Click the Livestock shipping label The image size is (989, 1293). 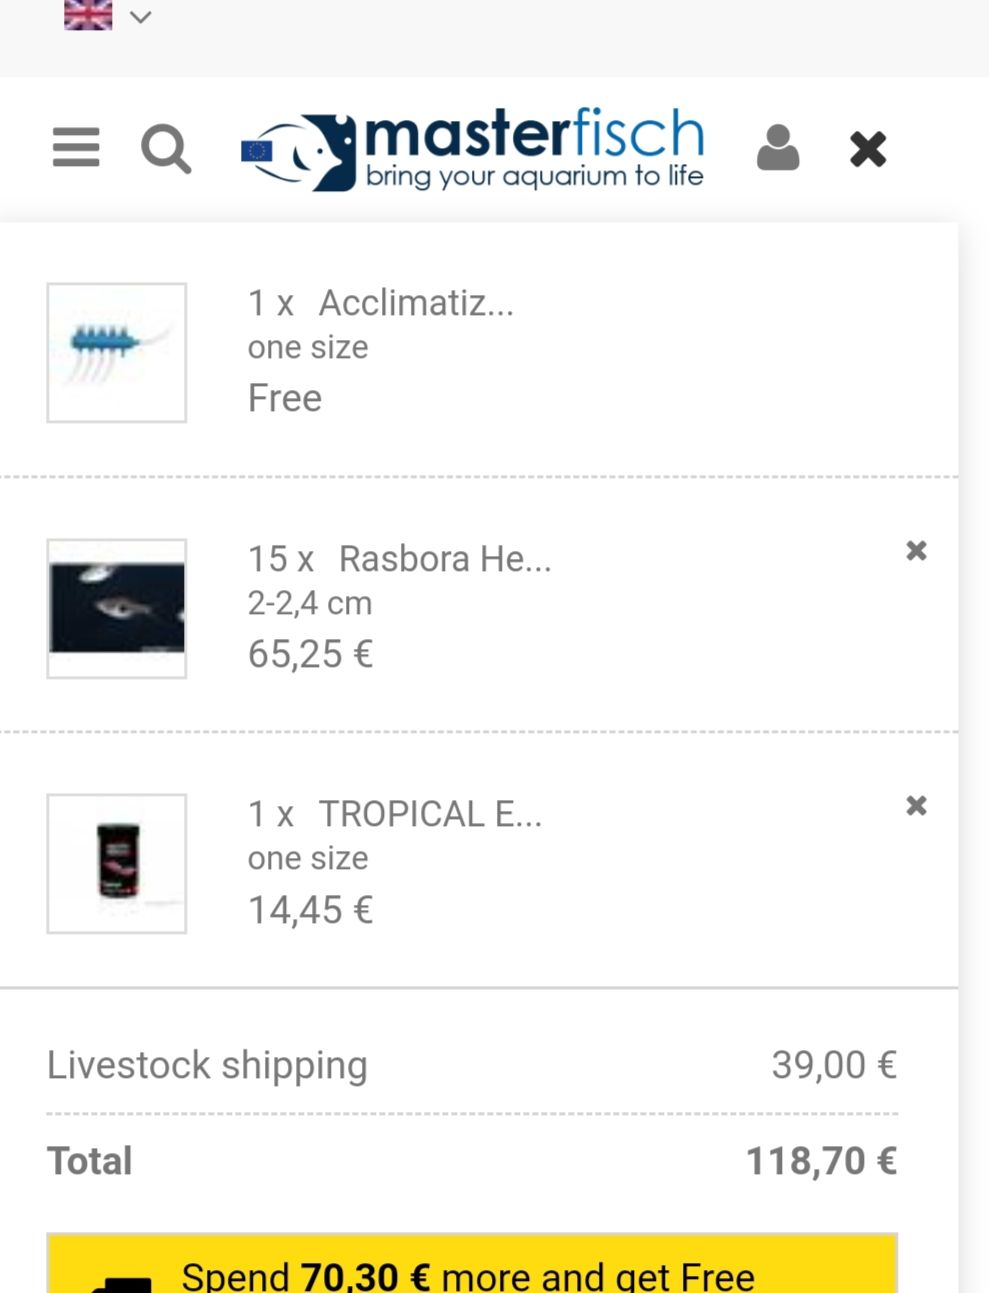pyautogui.click(x=207, y=1066)
